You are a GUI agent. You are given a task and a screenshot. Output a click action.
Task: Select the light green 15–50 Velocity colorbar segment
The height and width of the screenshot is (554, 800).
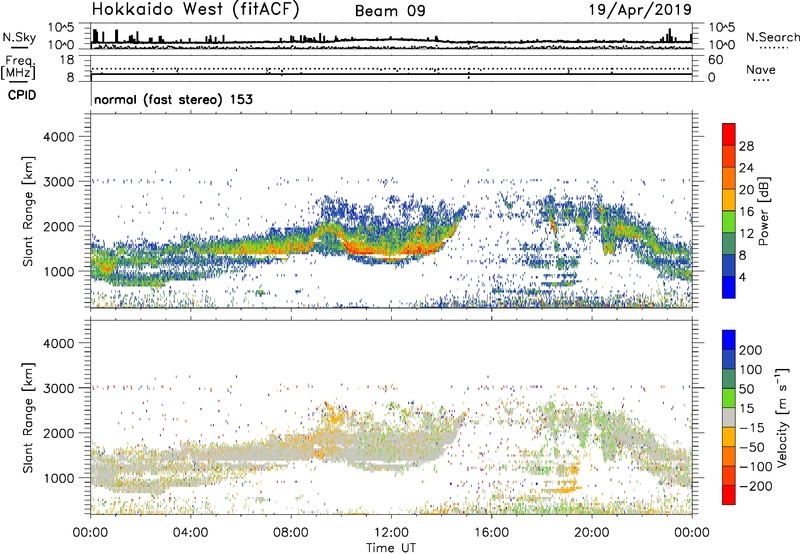tap(729, 398)
